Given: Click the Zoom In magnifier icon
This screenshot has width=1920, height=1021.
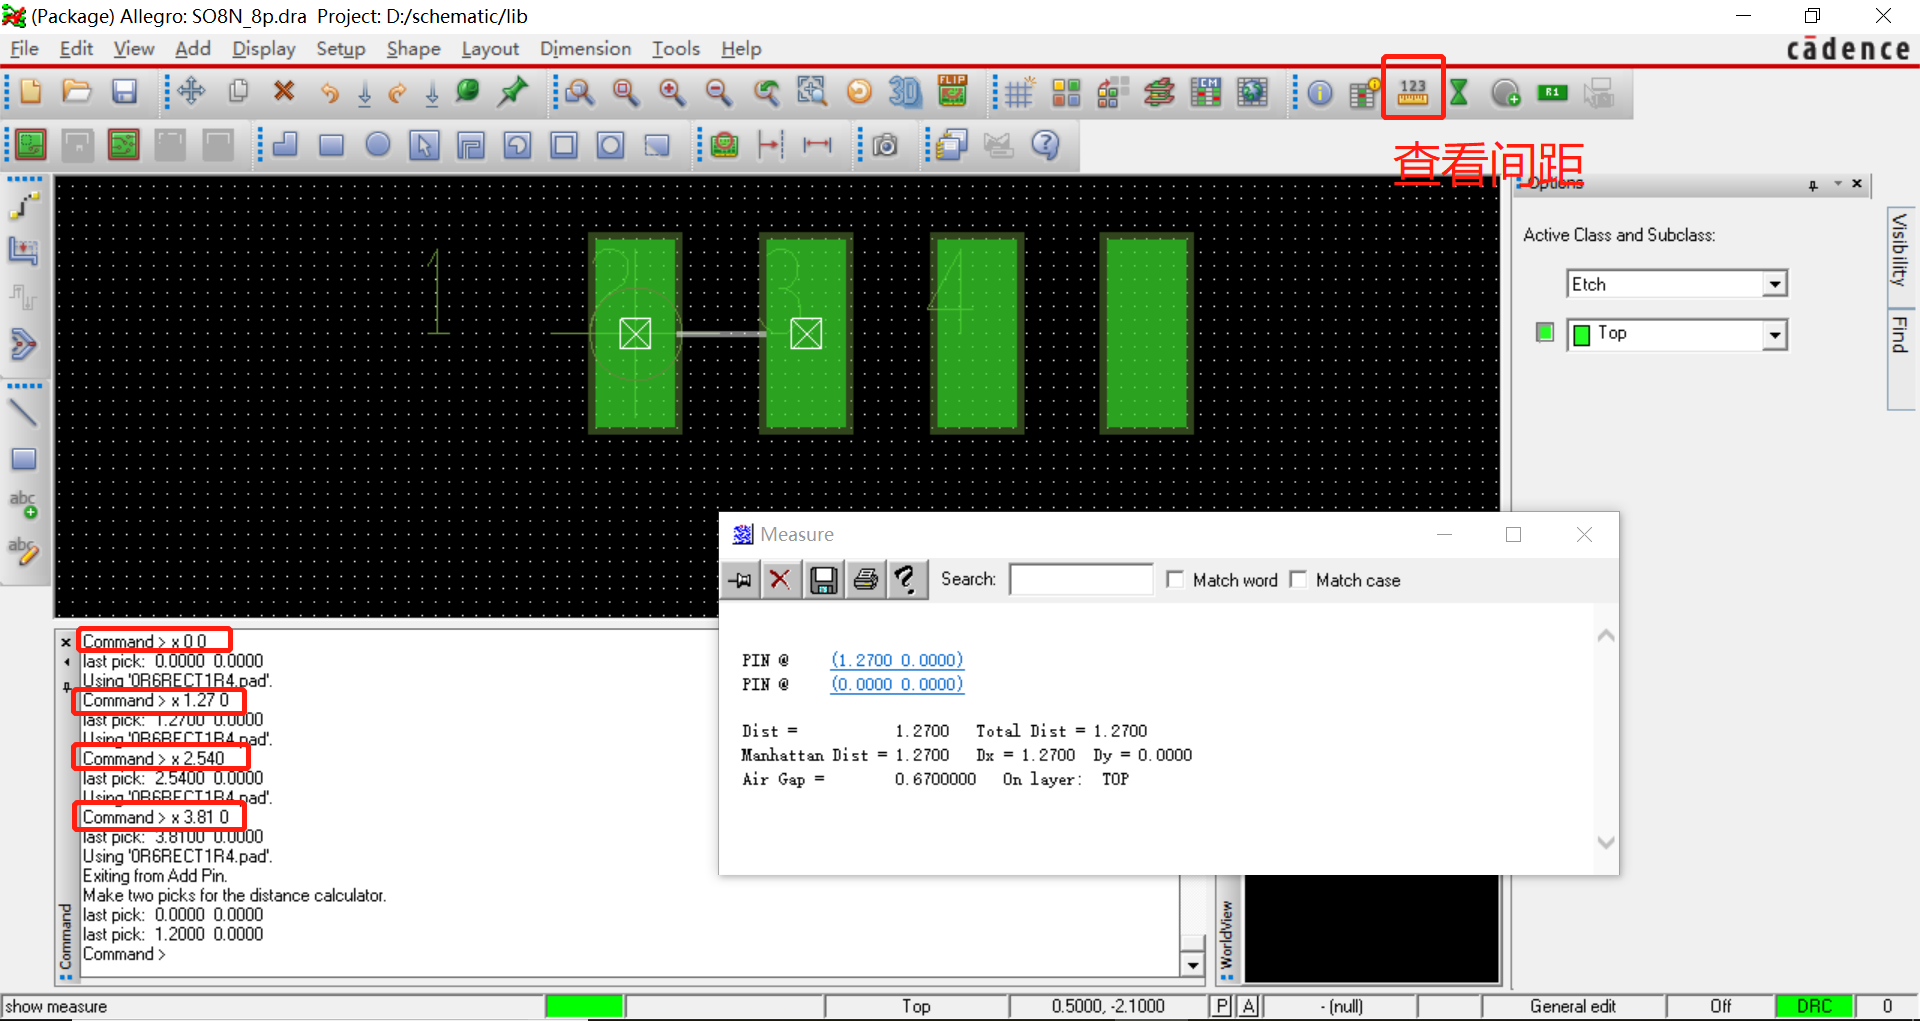Looking at the screenshot, I should pyautogui.click(x=672, y=92).
